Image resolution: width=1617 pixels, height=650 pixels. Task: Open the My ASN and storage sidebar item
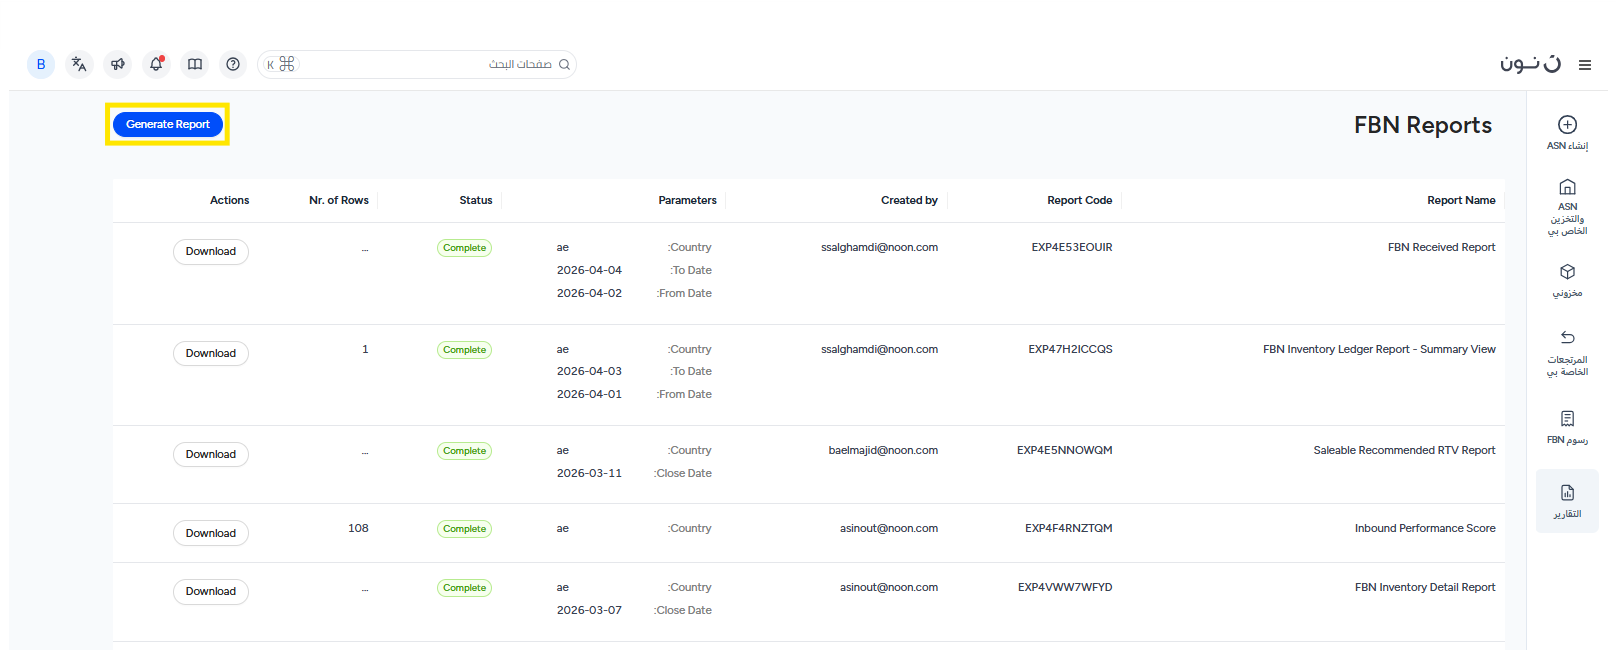pos(1567,207)
